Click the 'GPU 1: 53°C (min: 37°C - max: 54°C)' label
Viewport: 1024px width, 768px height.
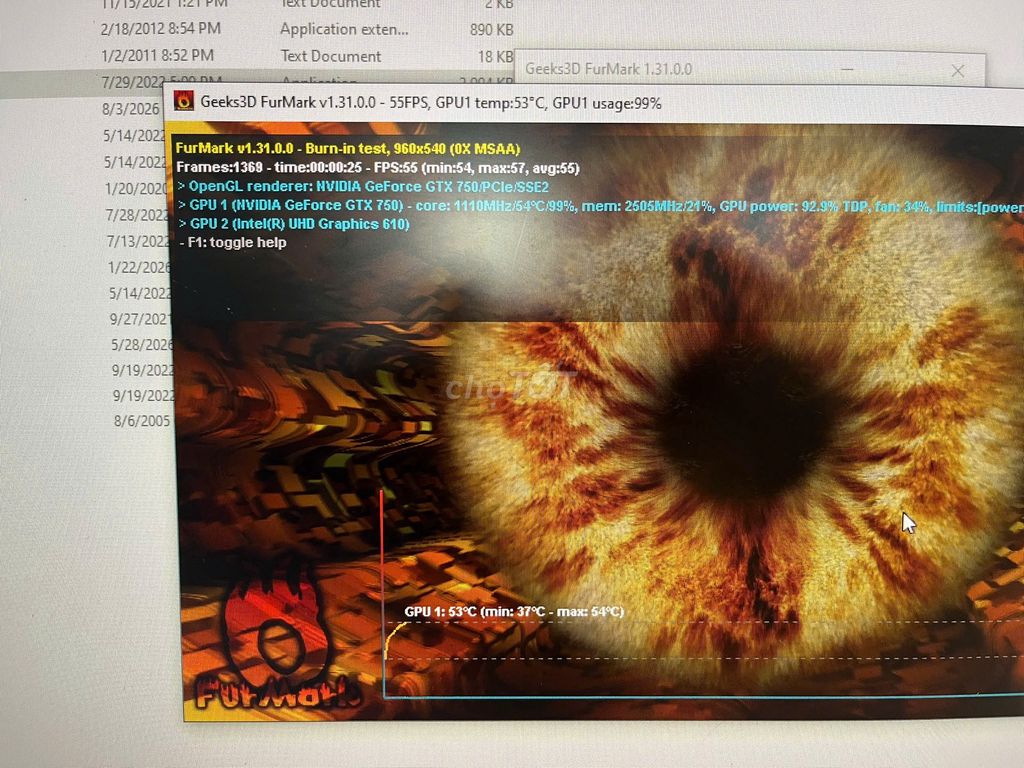[x=514, y=611]
